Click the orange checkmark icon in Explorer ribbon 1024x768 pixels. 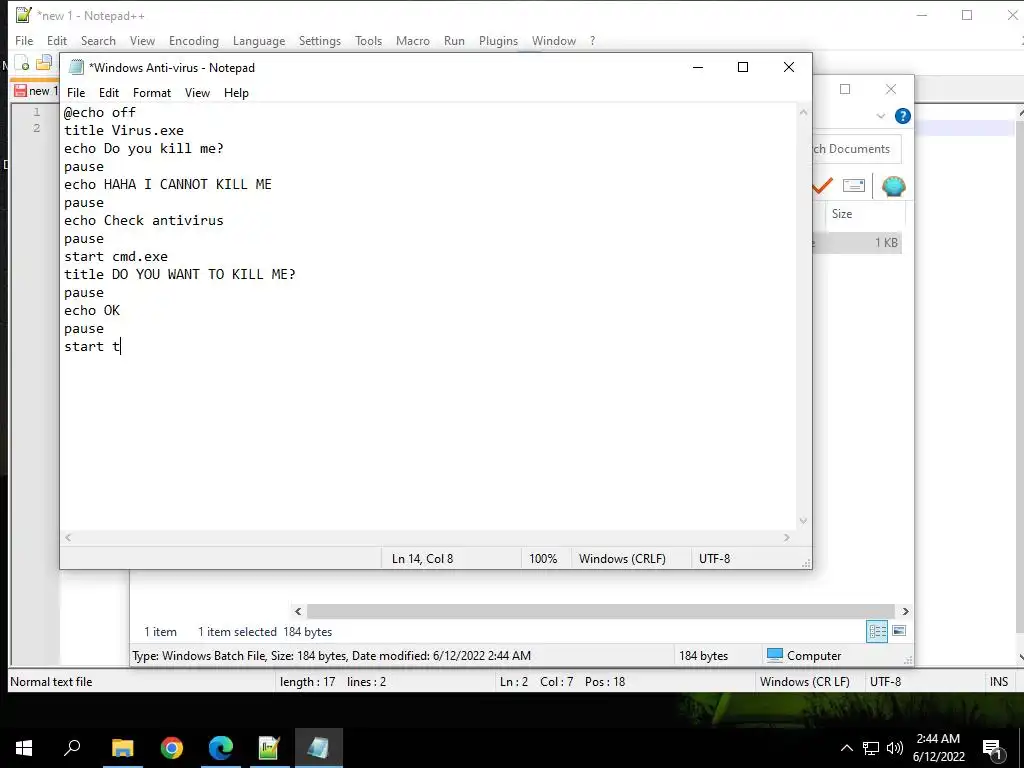(x=822, y=186)
